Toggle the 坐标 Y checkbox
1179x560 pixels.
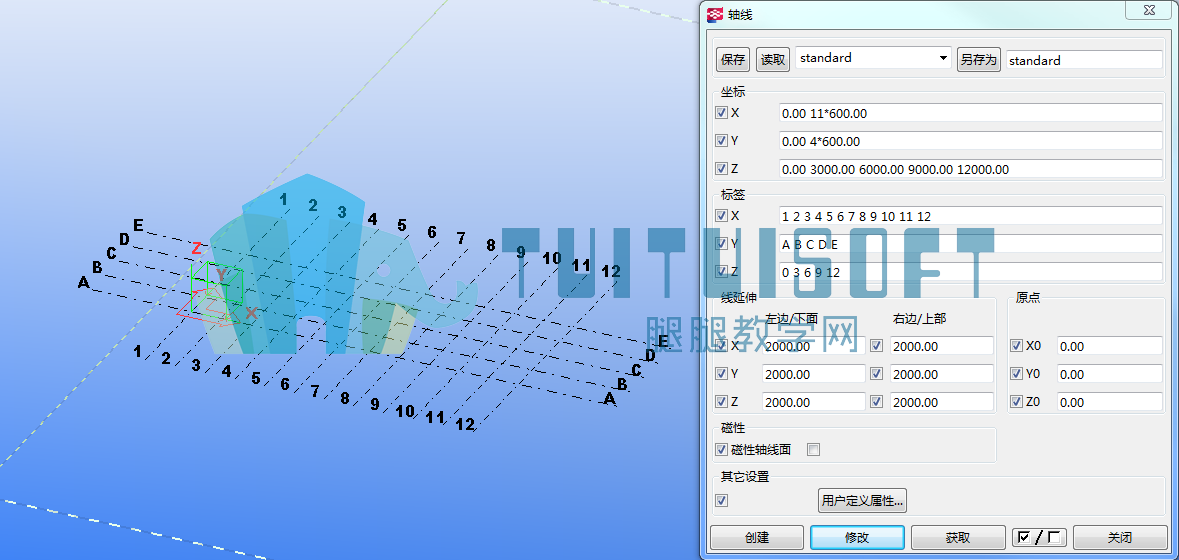722,141
